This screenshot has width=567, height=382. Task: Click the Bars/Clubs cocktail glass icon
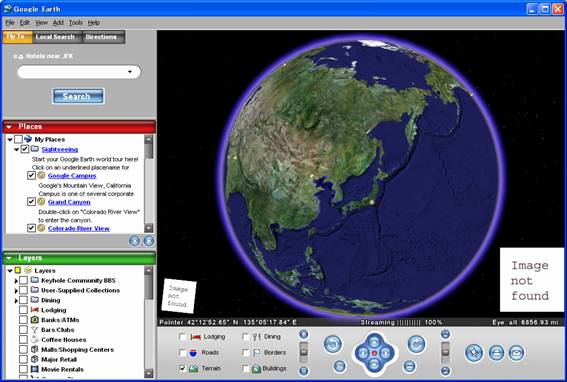click(x=34, y=330)
